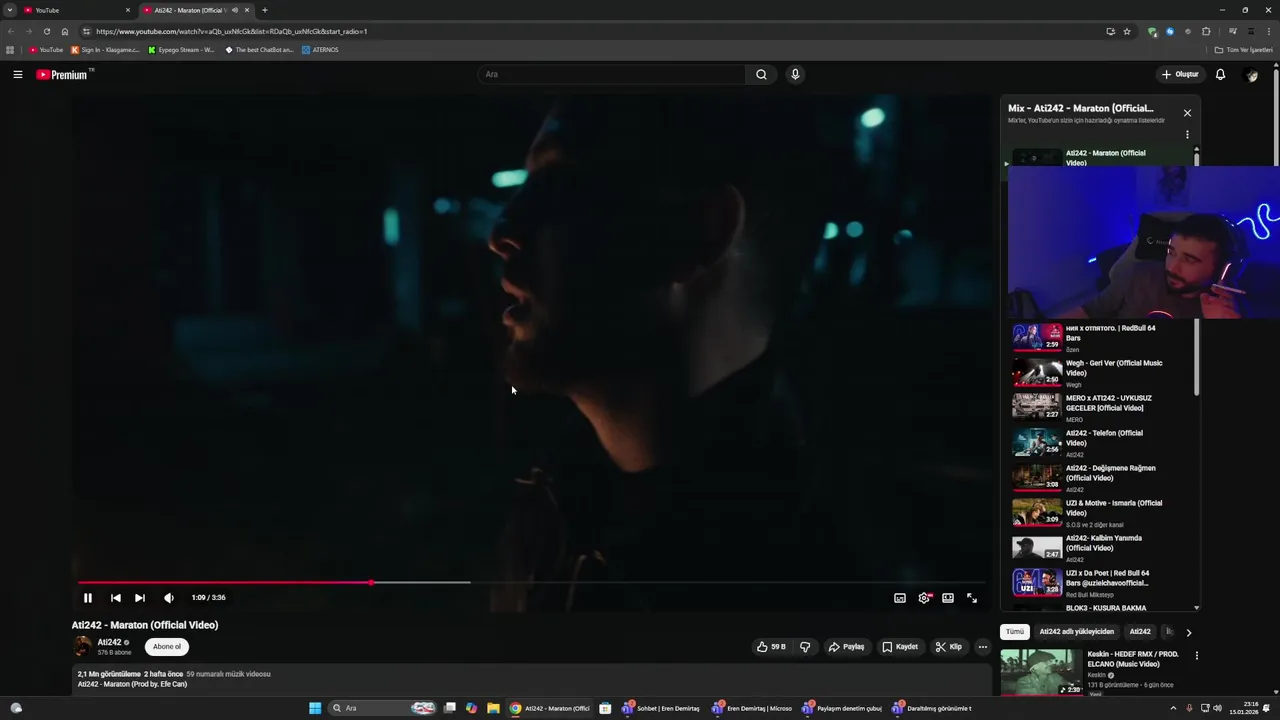
Task: Open the Eypego Stream bookmark
Action: coord(181,50)
